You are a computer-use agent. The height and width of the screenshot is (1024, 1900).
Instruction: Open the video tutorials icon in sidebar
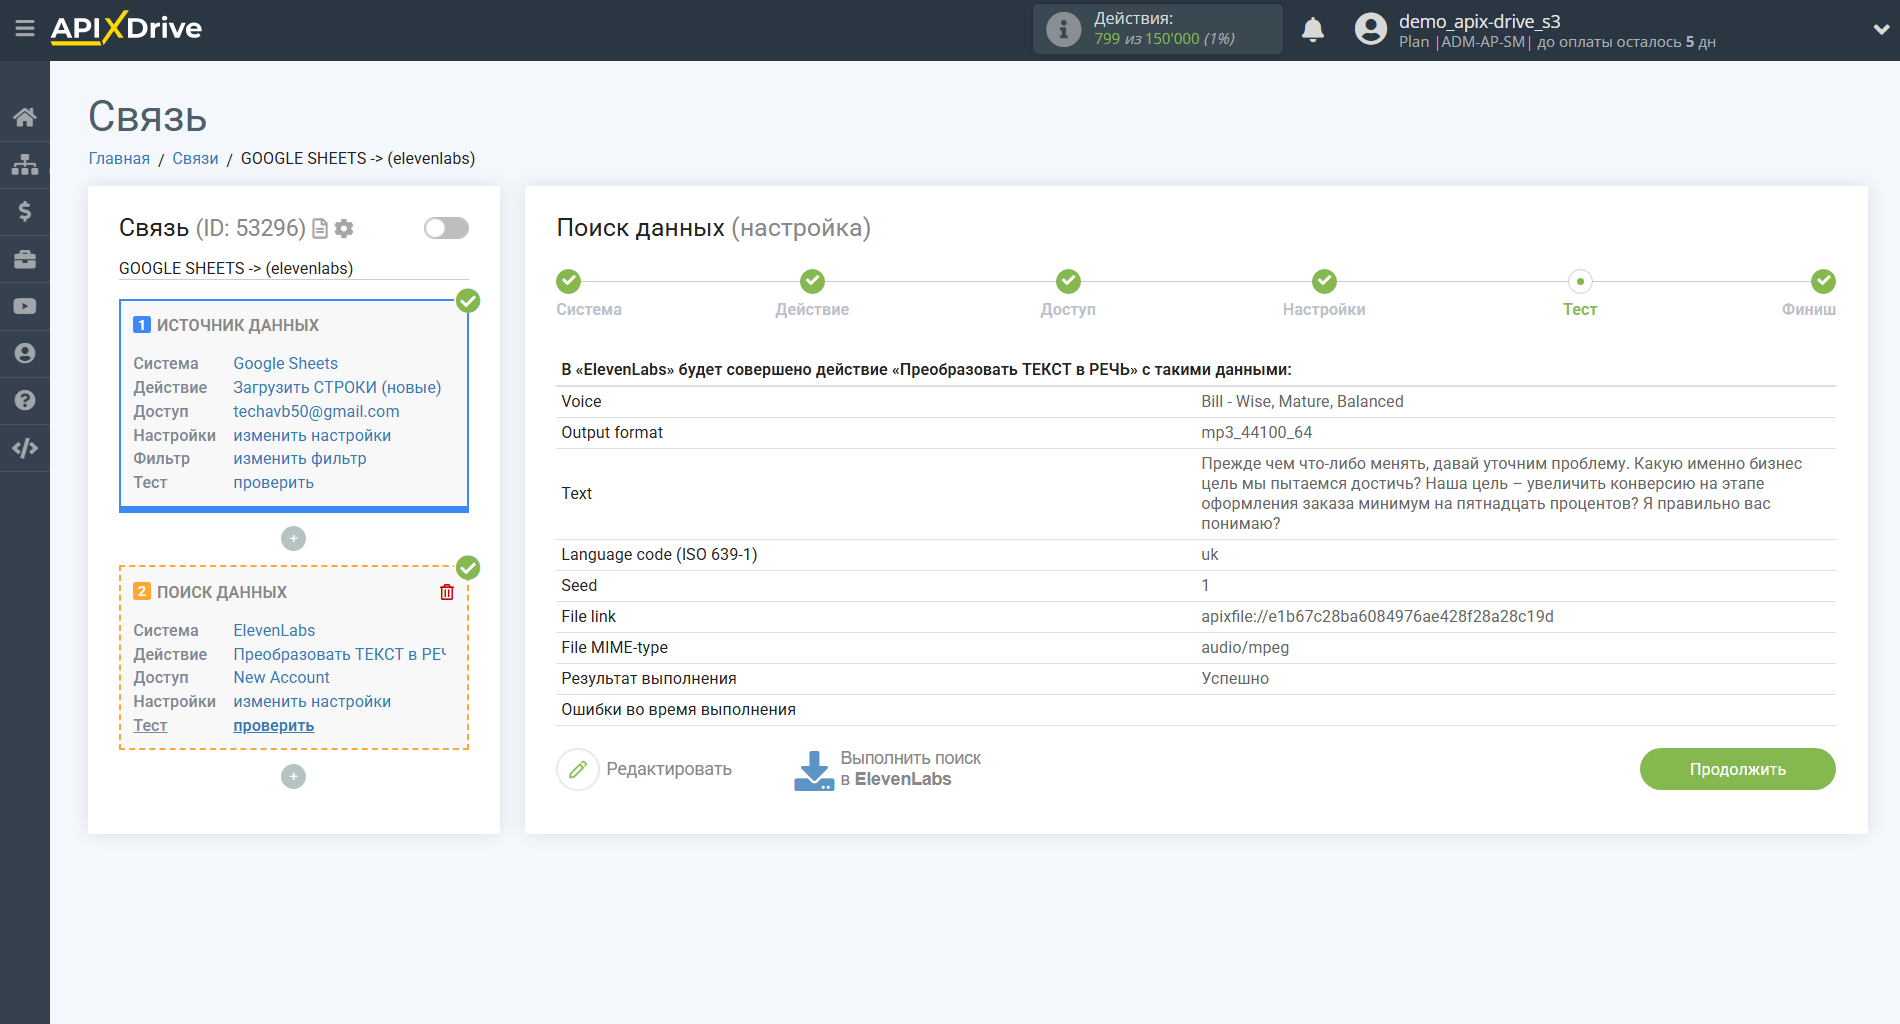[25, 306]
